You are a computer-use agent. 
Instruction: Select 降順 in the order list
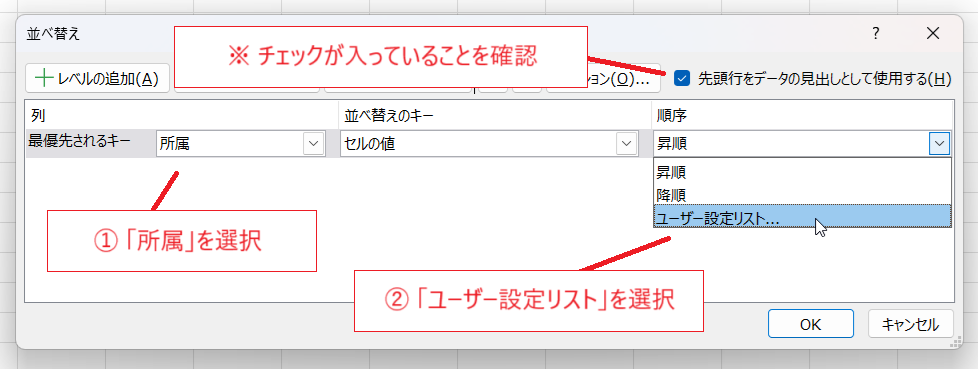pyautogui.click(x=802, y=195)
